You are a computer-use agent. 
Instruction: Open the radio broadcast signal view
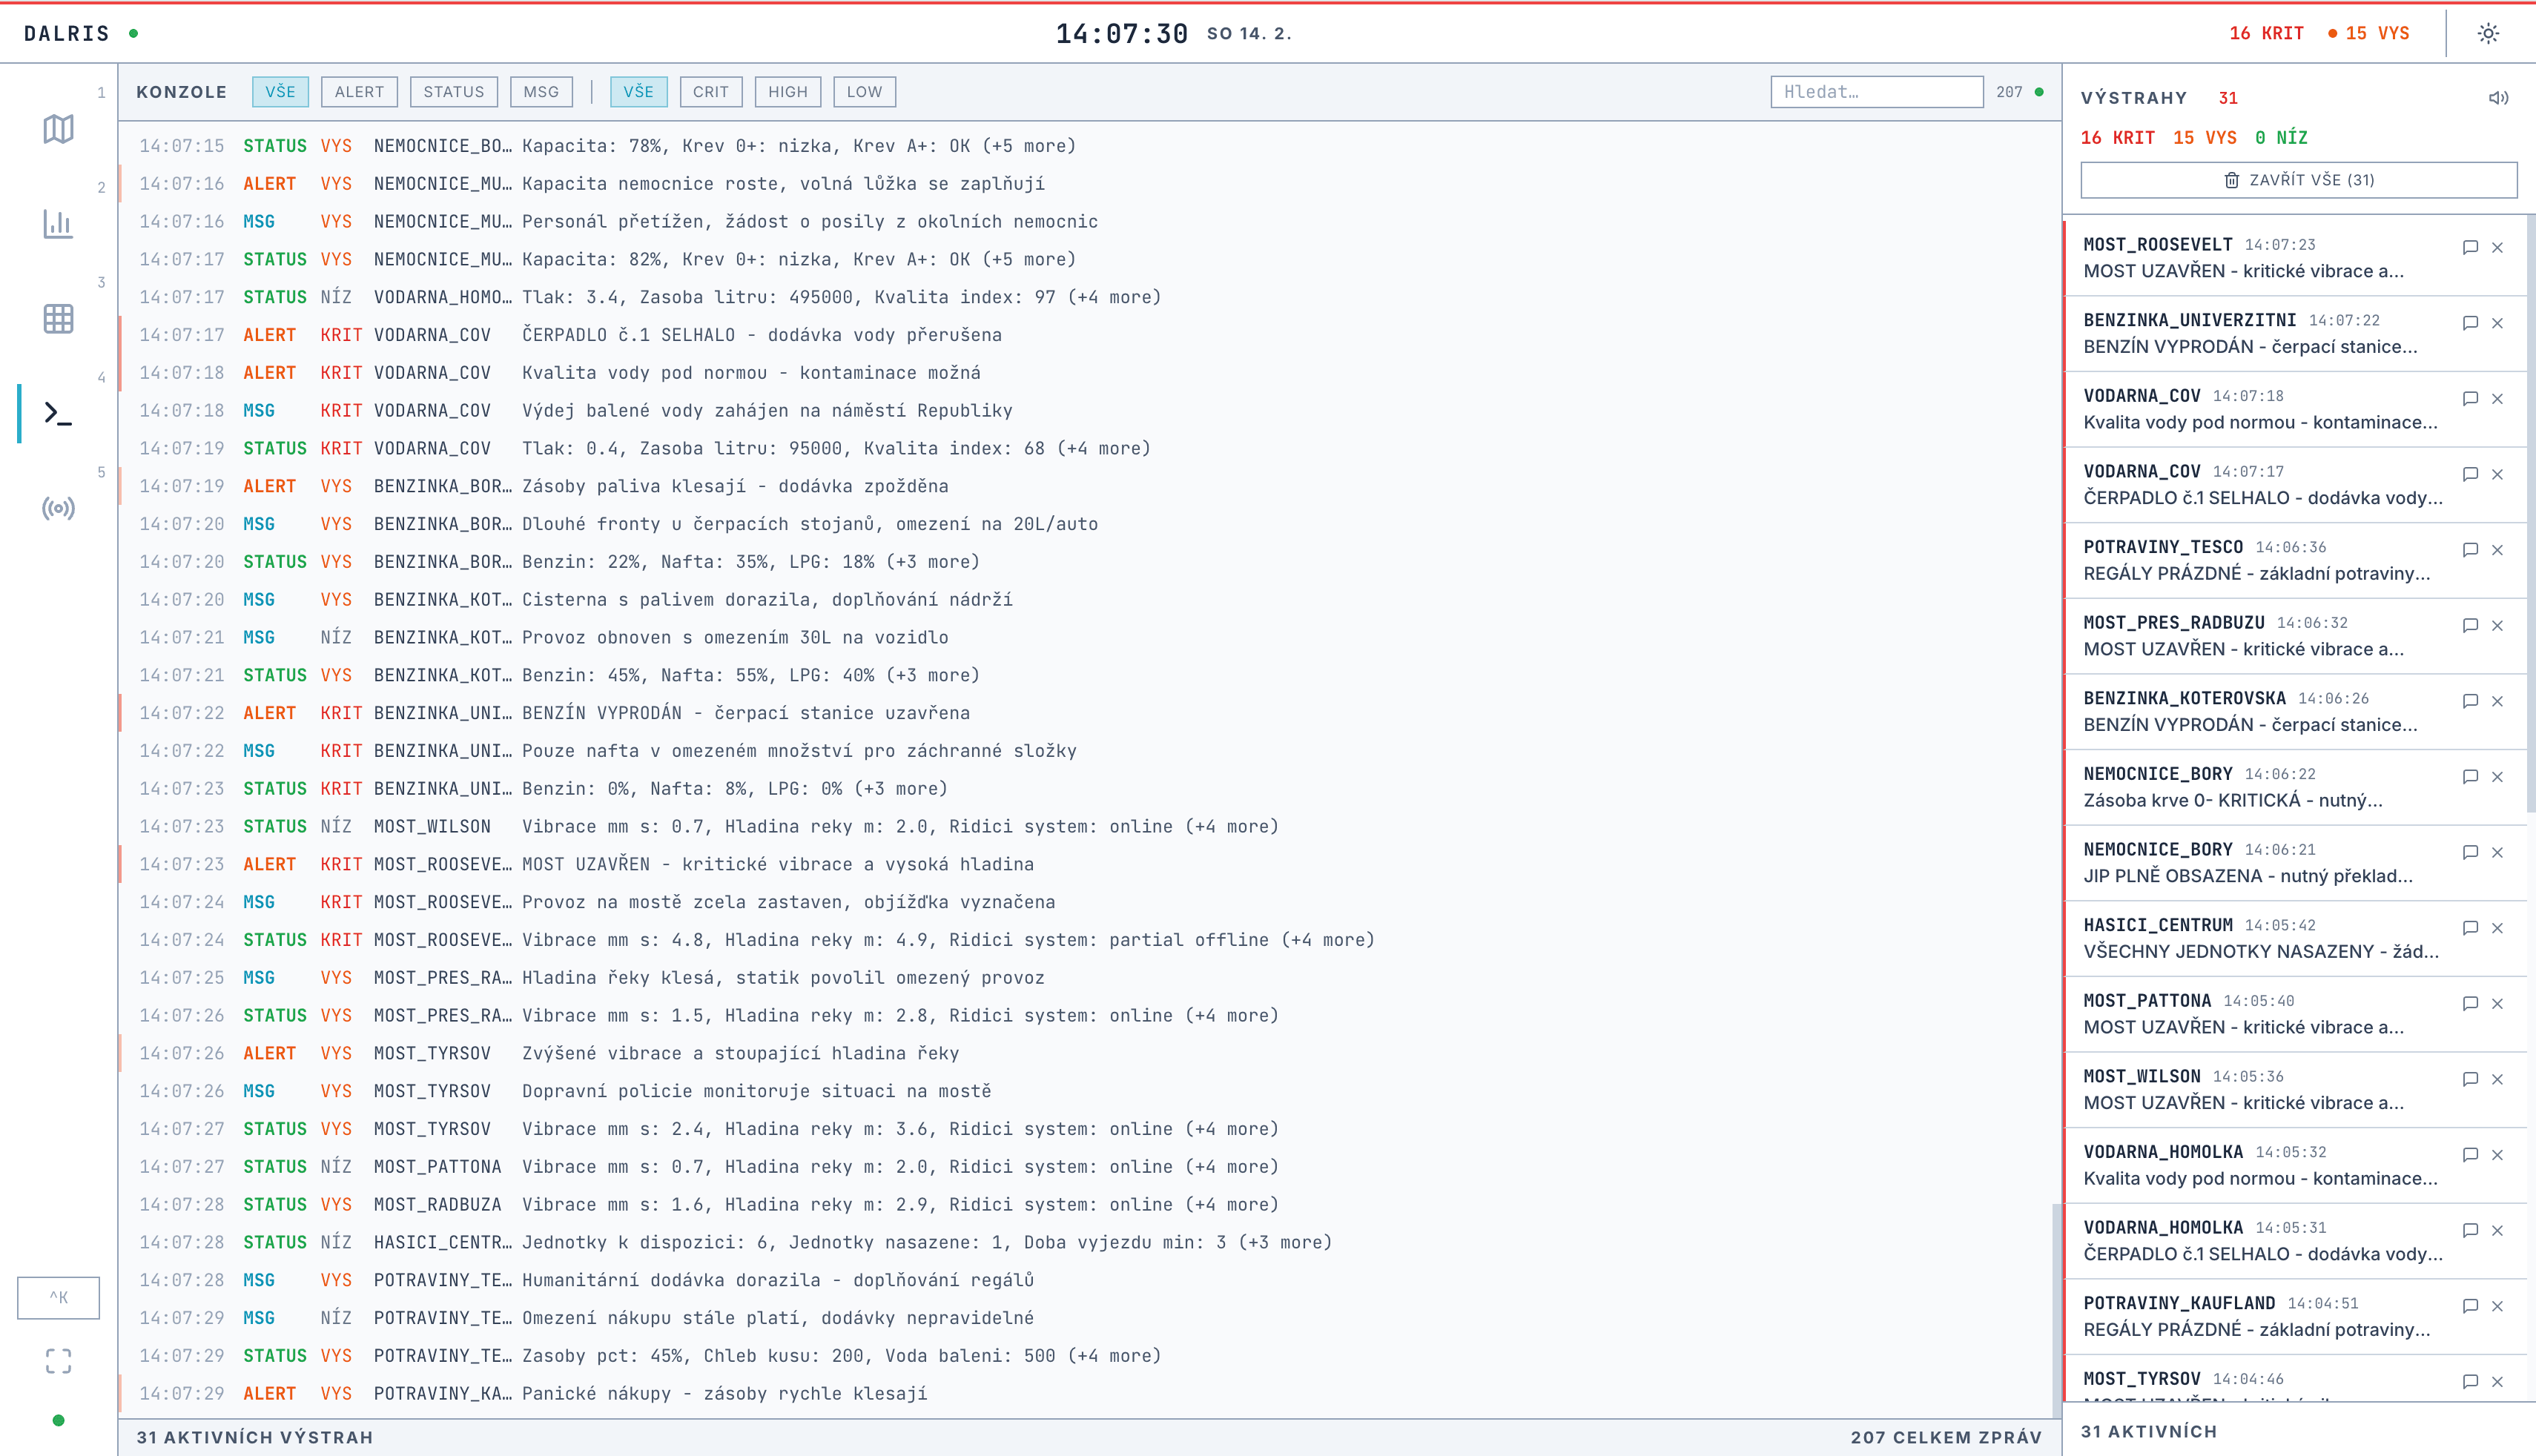[58, 508]
